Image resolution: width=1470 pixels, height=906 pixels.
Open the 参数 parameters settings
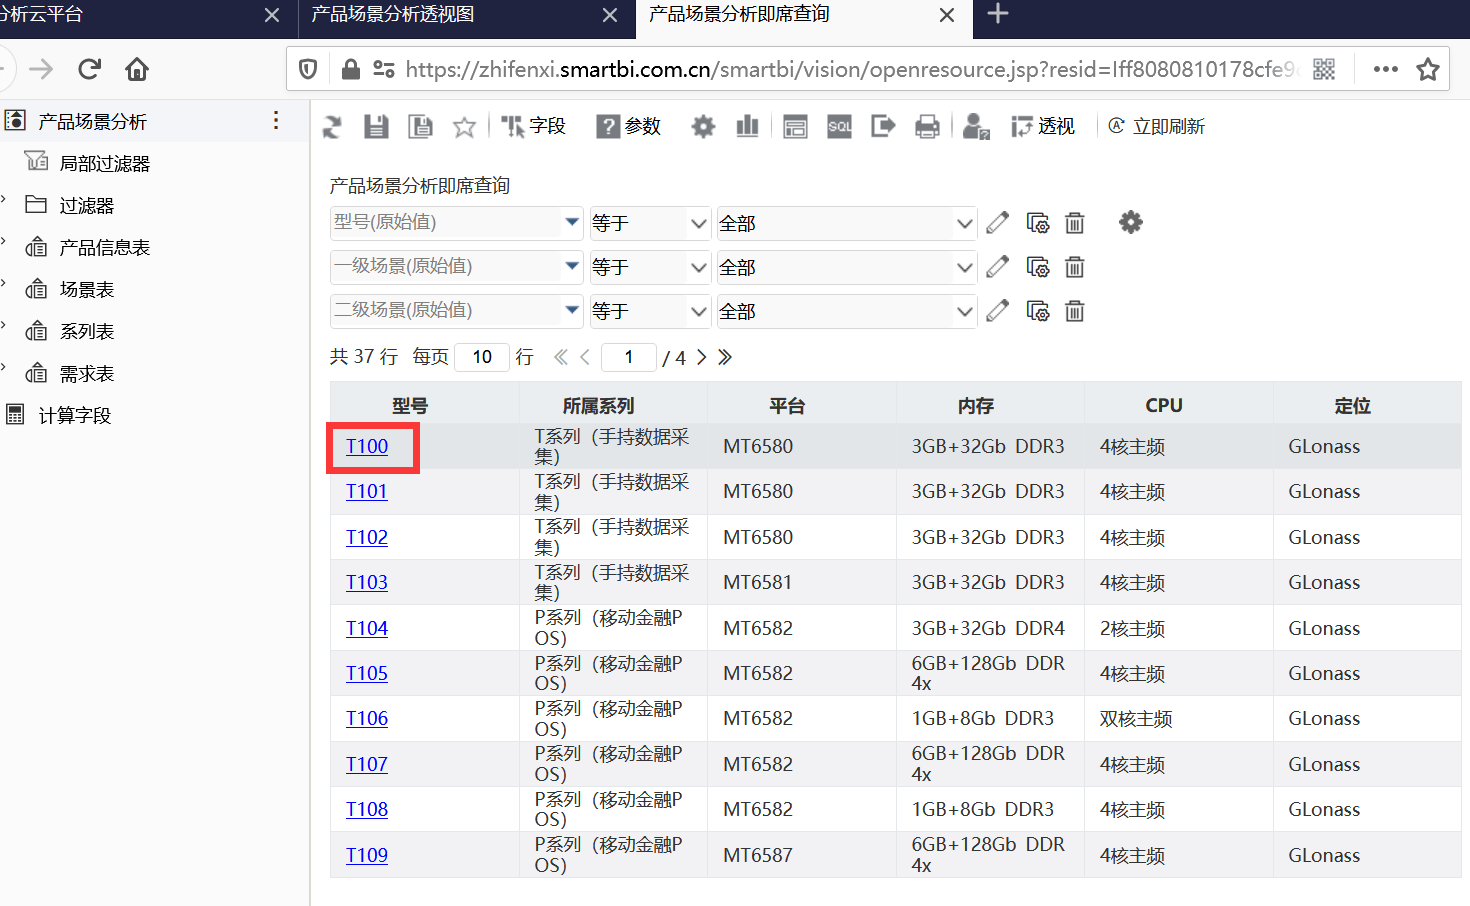coord(629,126)
